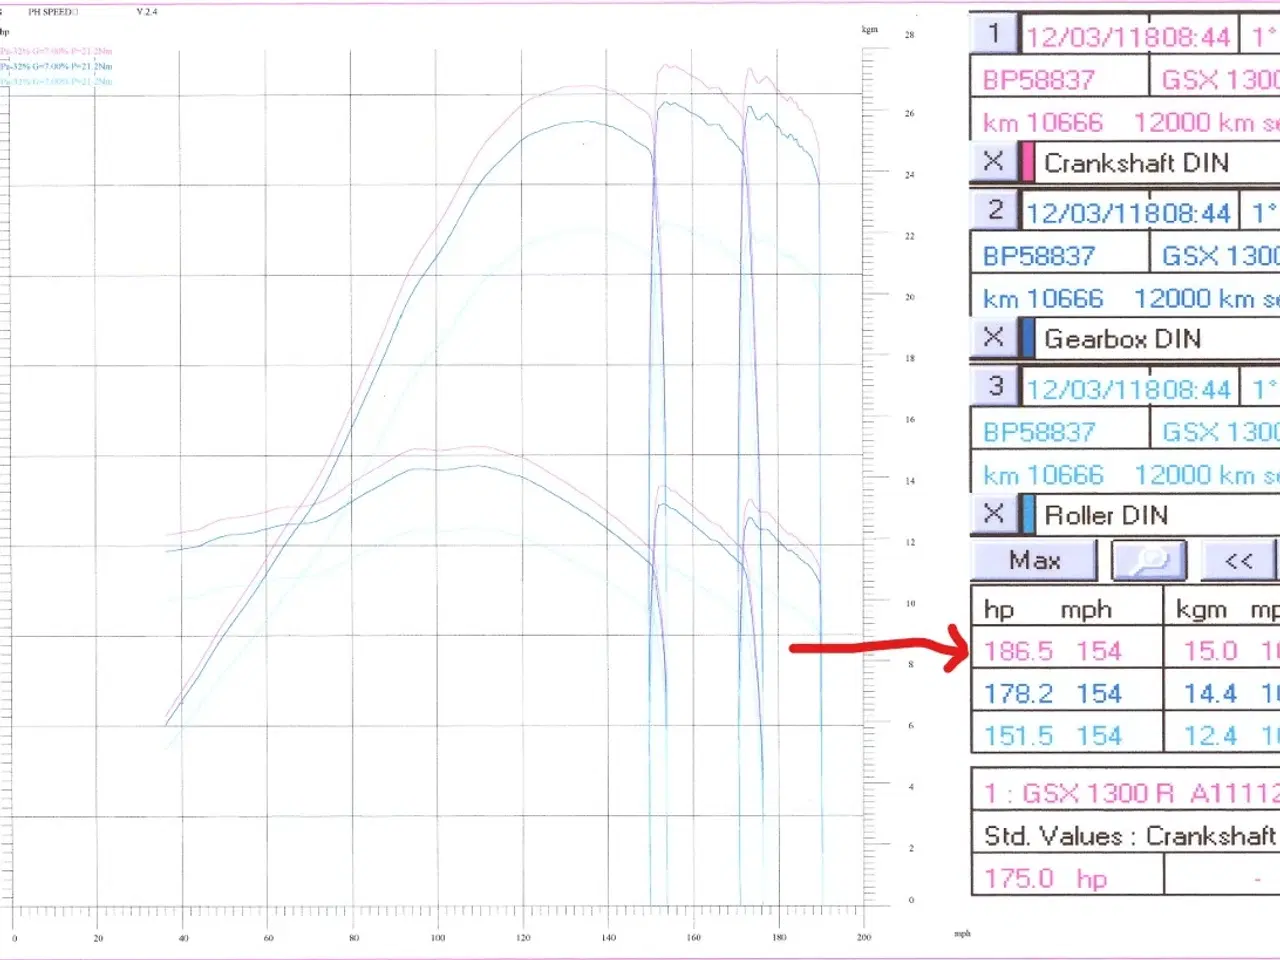Image resolution: width=1280 pixels, height=960 pixels.
Task: Select curve number 2 button
Action: point(994,210)
